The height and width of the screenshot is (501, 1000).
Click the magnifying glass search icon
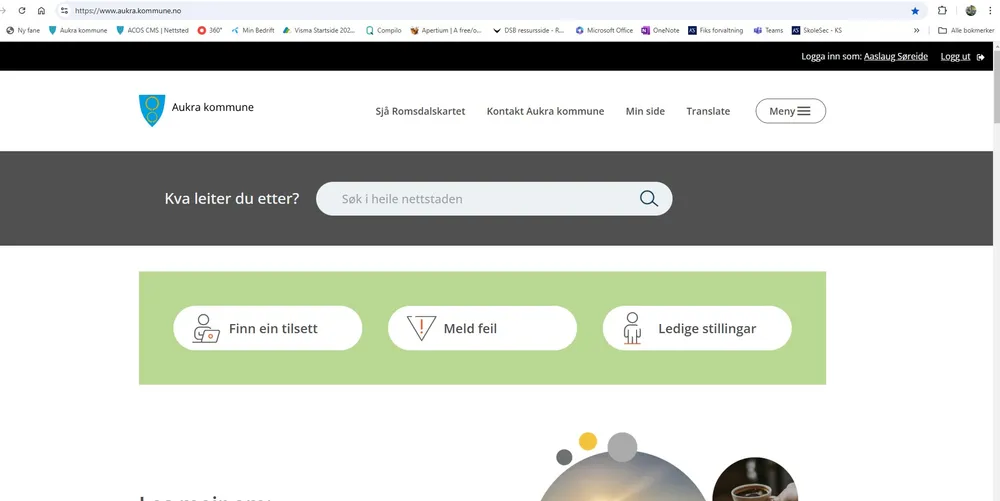(649, 198)
